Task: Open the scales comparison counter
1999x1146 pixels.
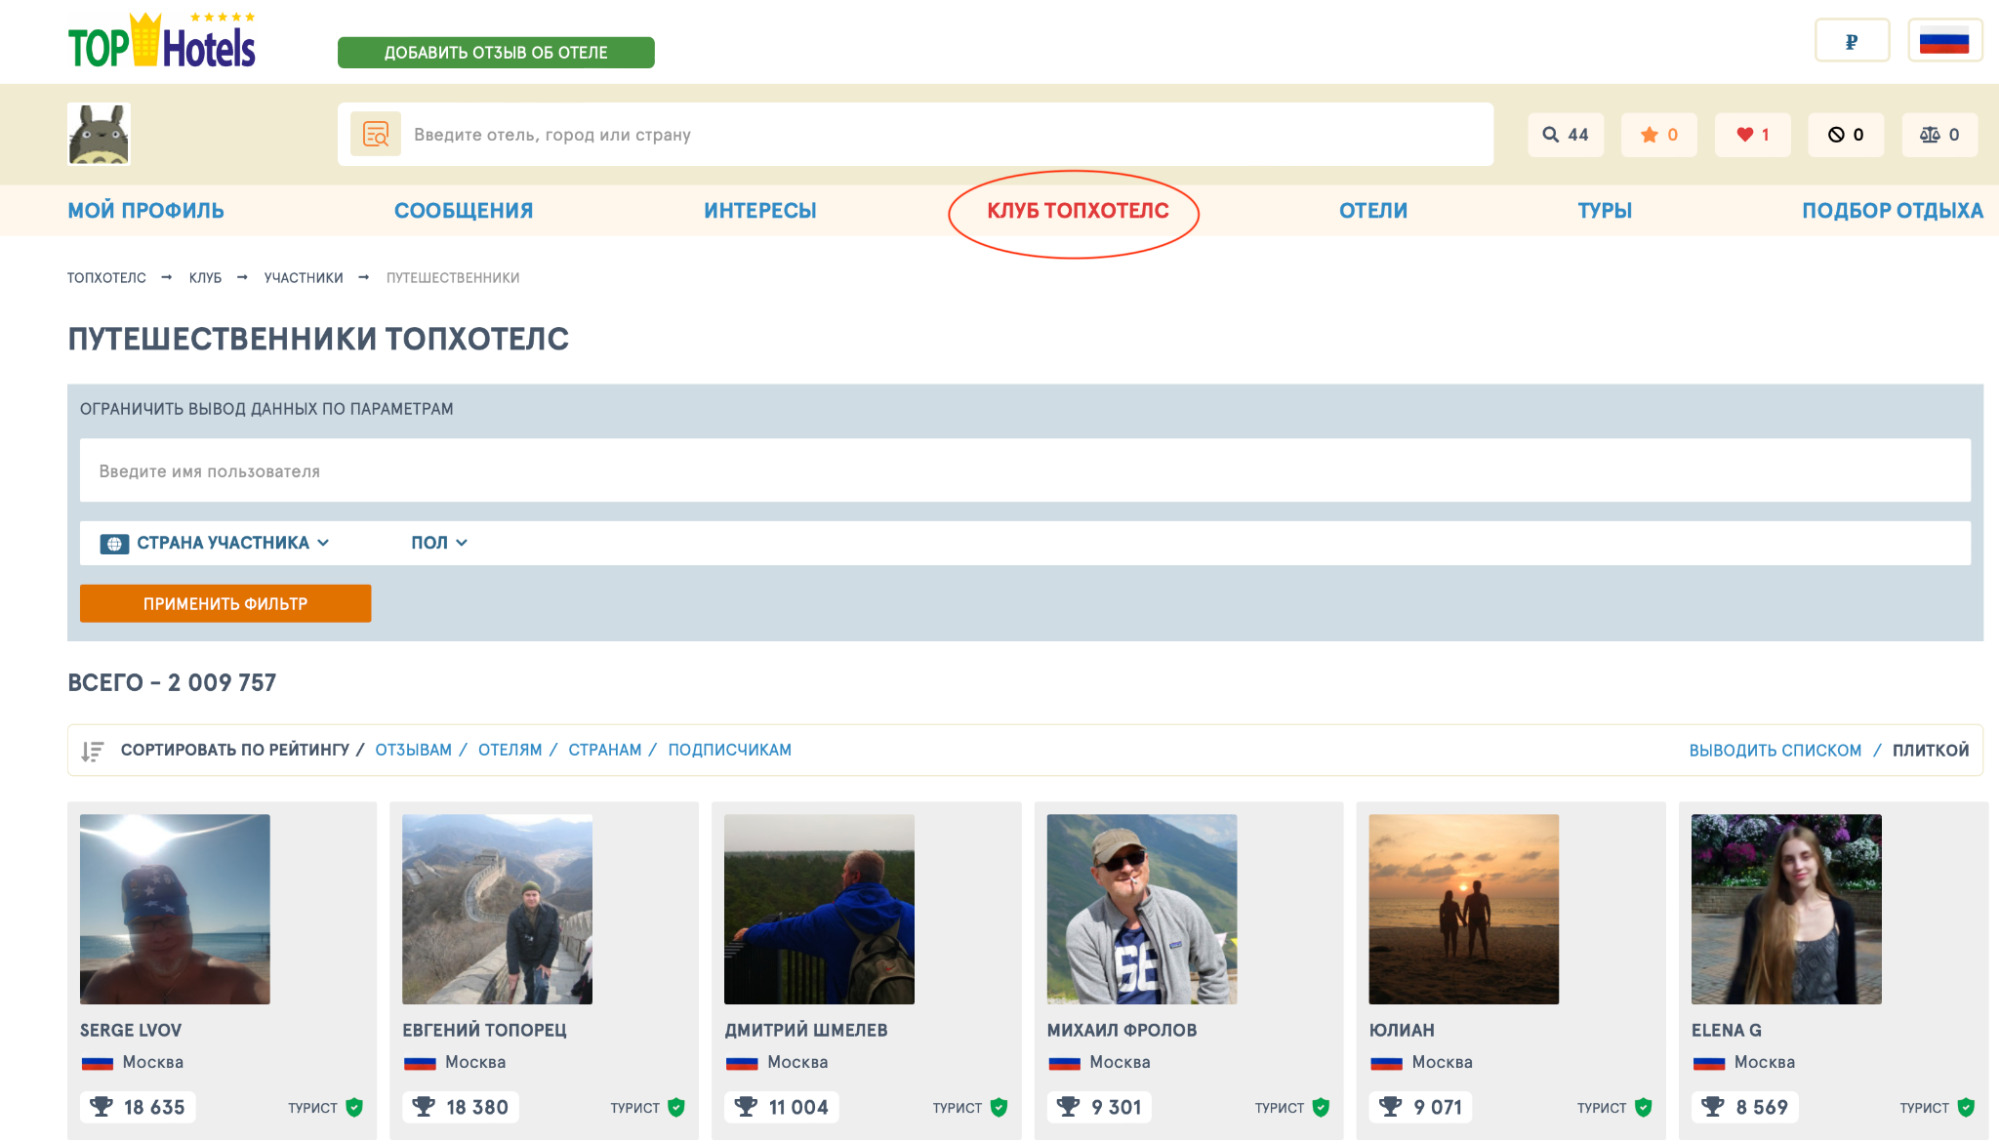Action: [1939, 134]
